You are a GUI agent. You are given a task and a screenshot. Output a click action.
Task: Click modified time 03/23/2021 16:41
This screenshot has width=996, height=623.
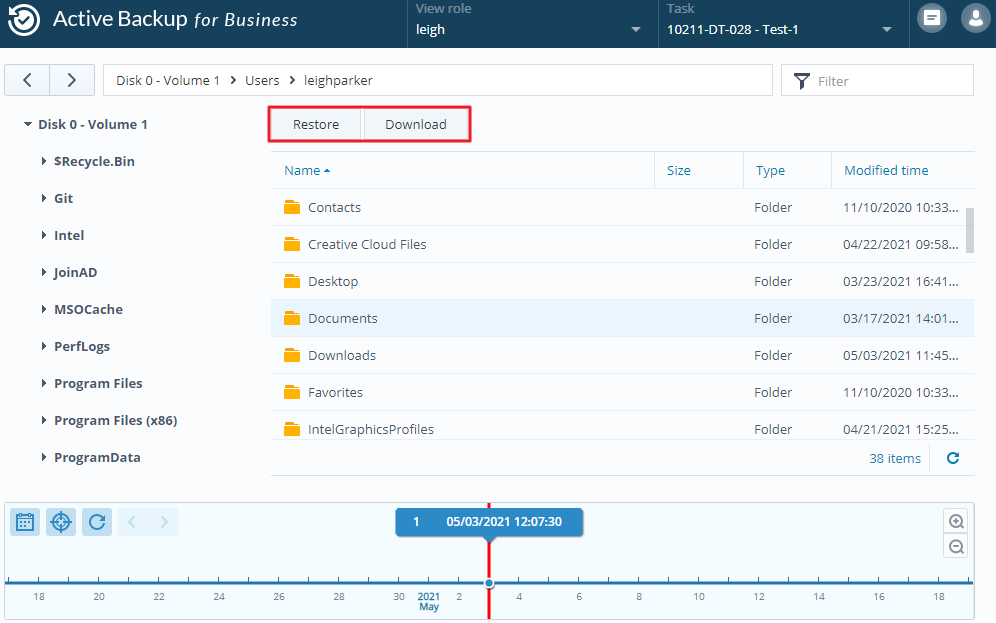901,281
